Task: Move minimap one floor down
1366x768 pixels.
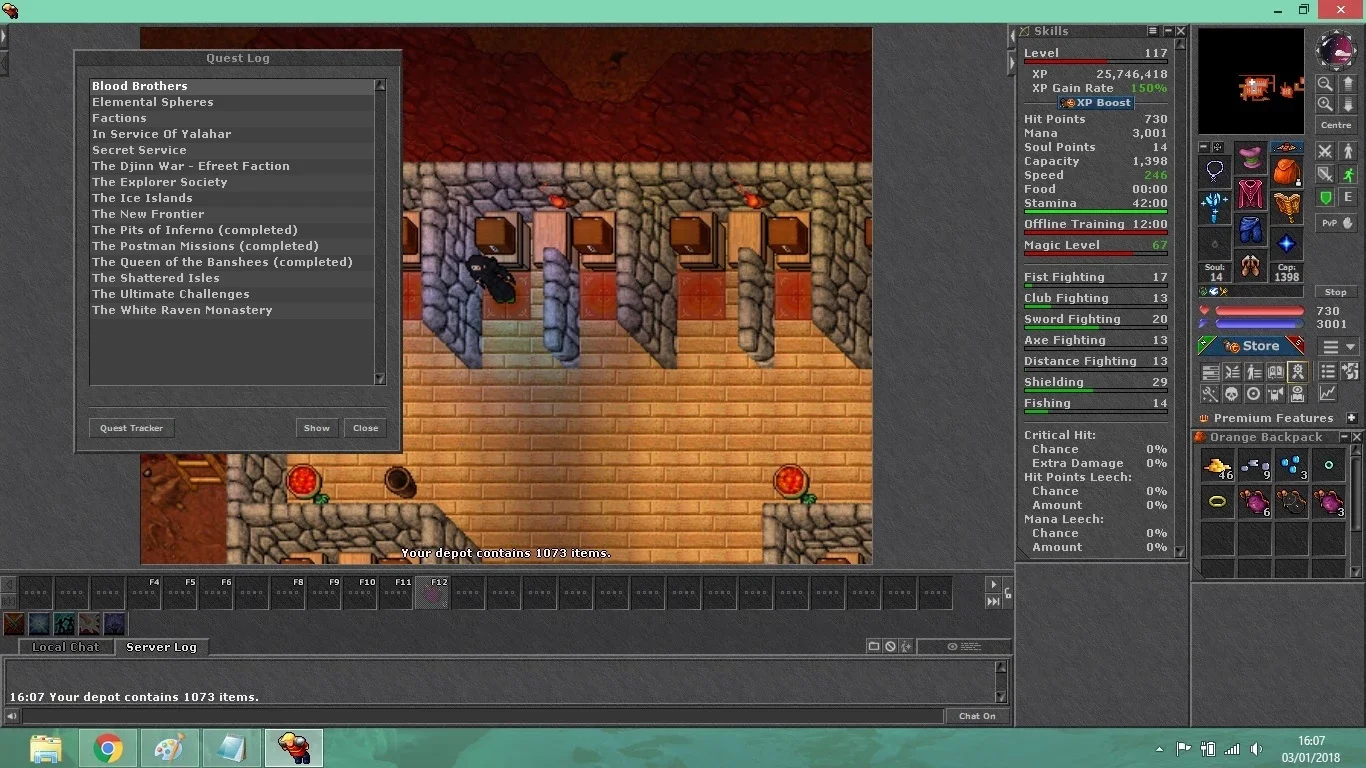Action: [x=1347, y=103]
